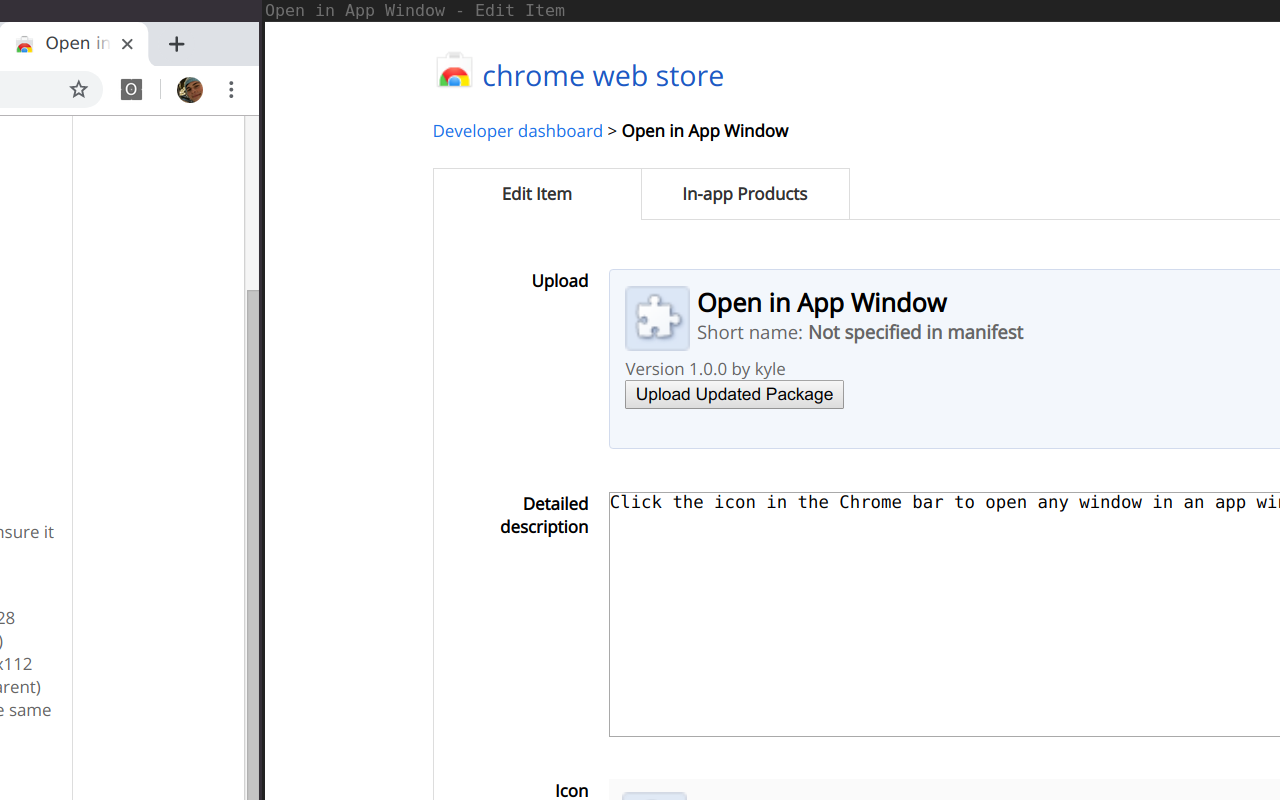Select the Edit Item tab
Image resolution: width=1280 pixels, height=800 pixels.
536,193
